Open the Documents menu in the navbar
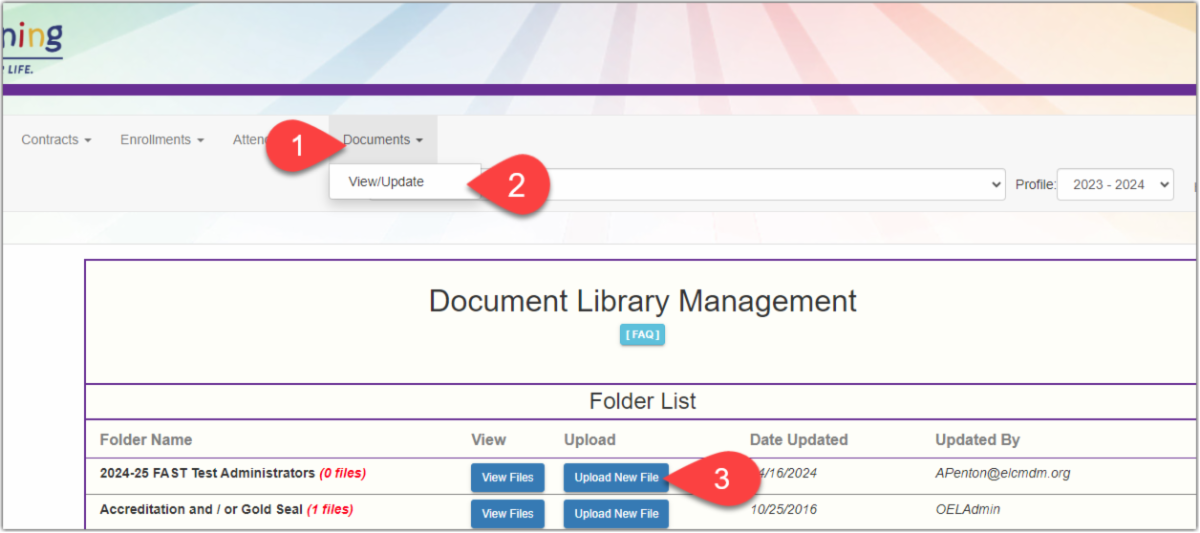This screenshot has width=1200, height=533. click(x=382, y=140)
